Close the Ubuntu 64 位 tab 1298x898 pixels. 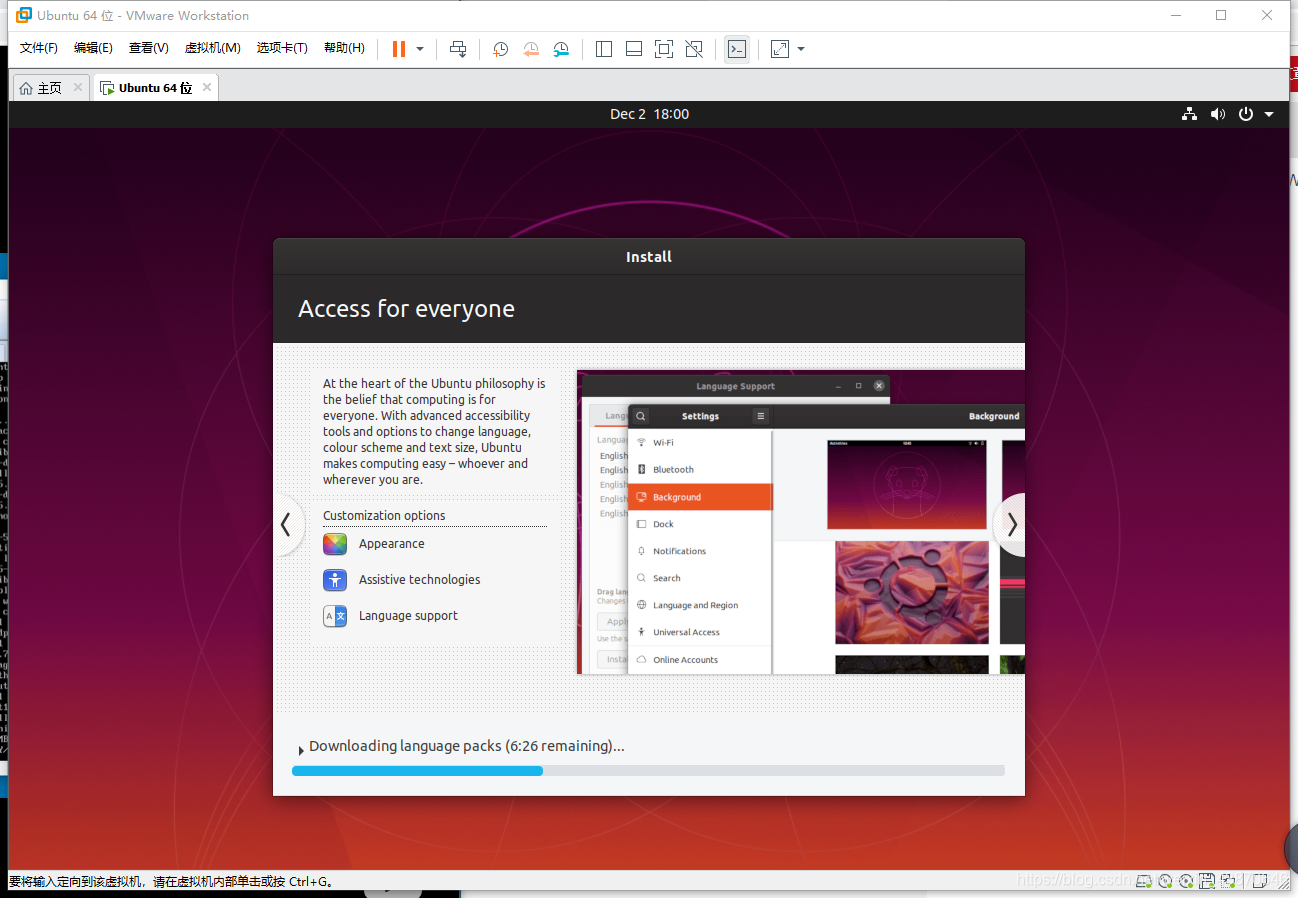[x=207, y=87]
